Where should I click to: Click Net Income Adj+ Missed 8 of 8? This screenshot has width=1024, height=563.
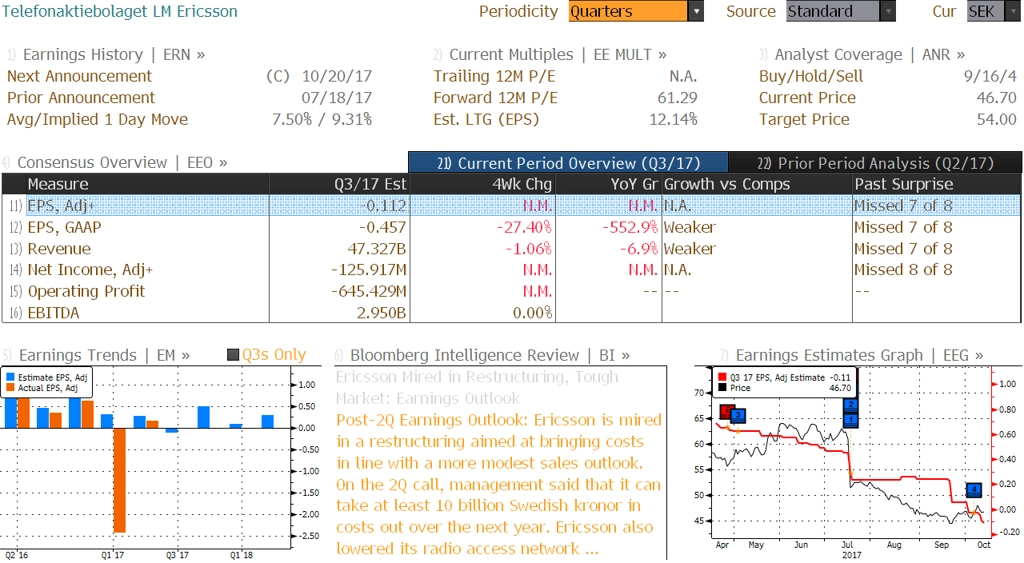click(904, 270)
